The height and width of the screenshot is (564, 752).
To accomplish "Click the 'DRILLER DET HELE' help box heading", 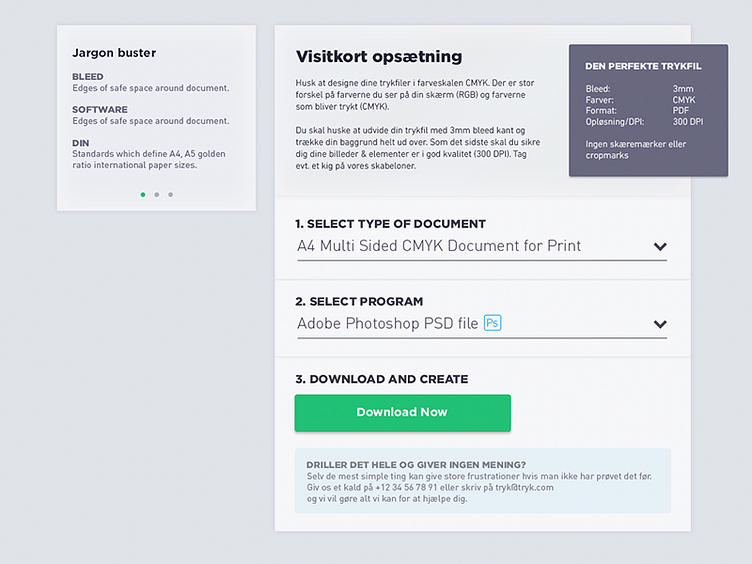I will [x=416, y=465].
